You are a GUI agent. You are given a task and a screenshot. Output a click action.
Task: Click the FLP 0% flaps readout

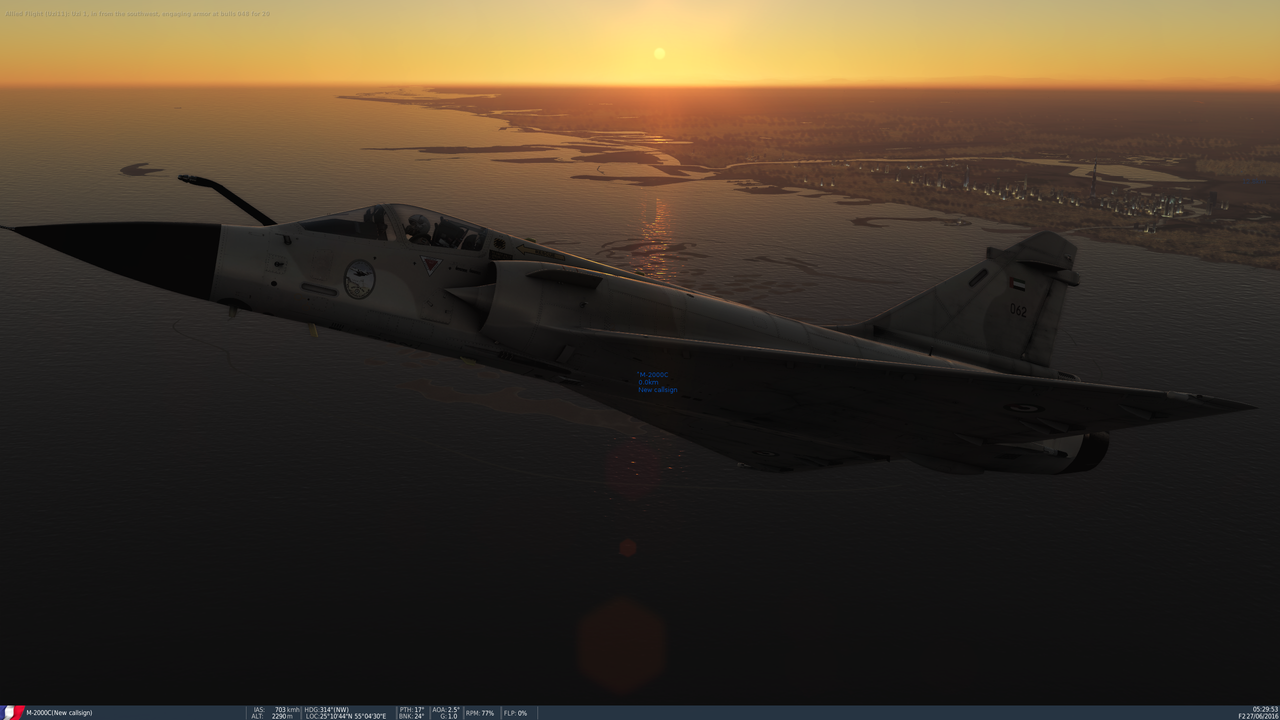(x=515, y=713)
